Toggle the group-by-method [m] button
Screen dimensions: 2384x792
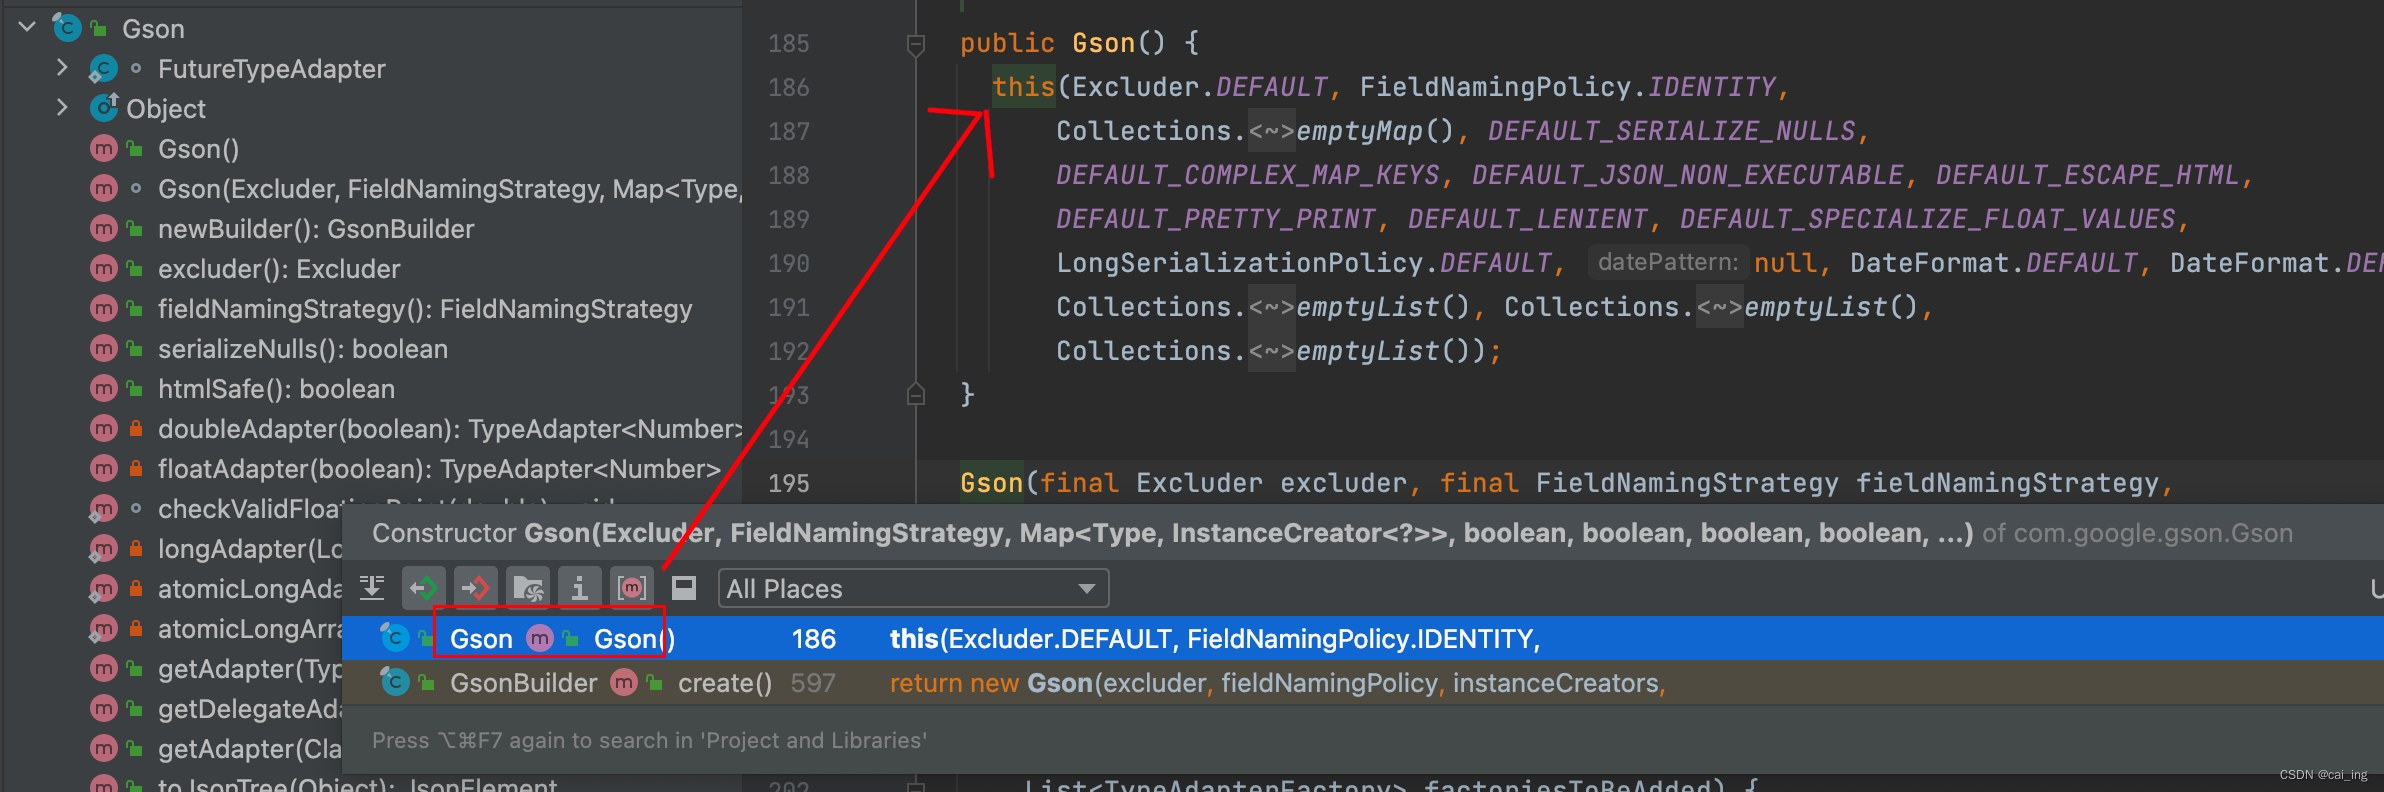click(632, 588)
